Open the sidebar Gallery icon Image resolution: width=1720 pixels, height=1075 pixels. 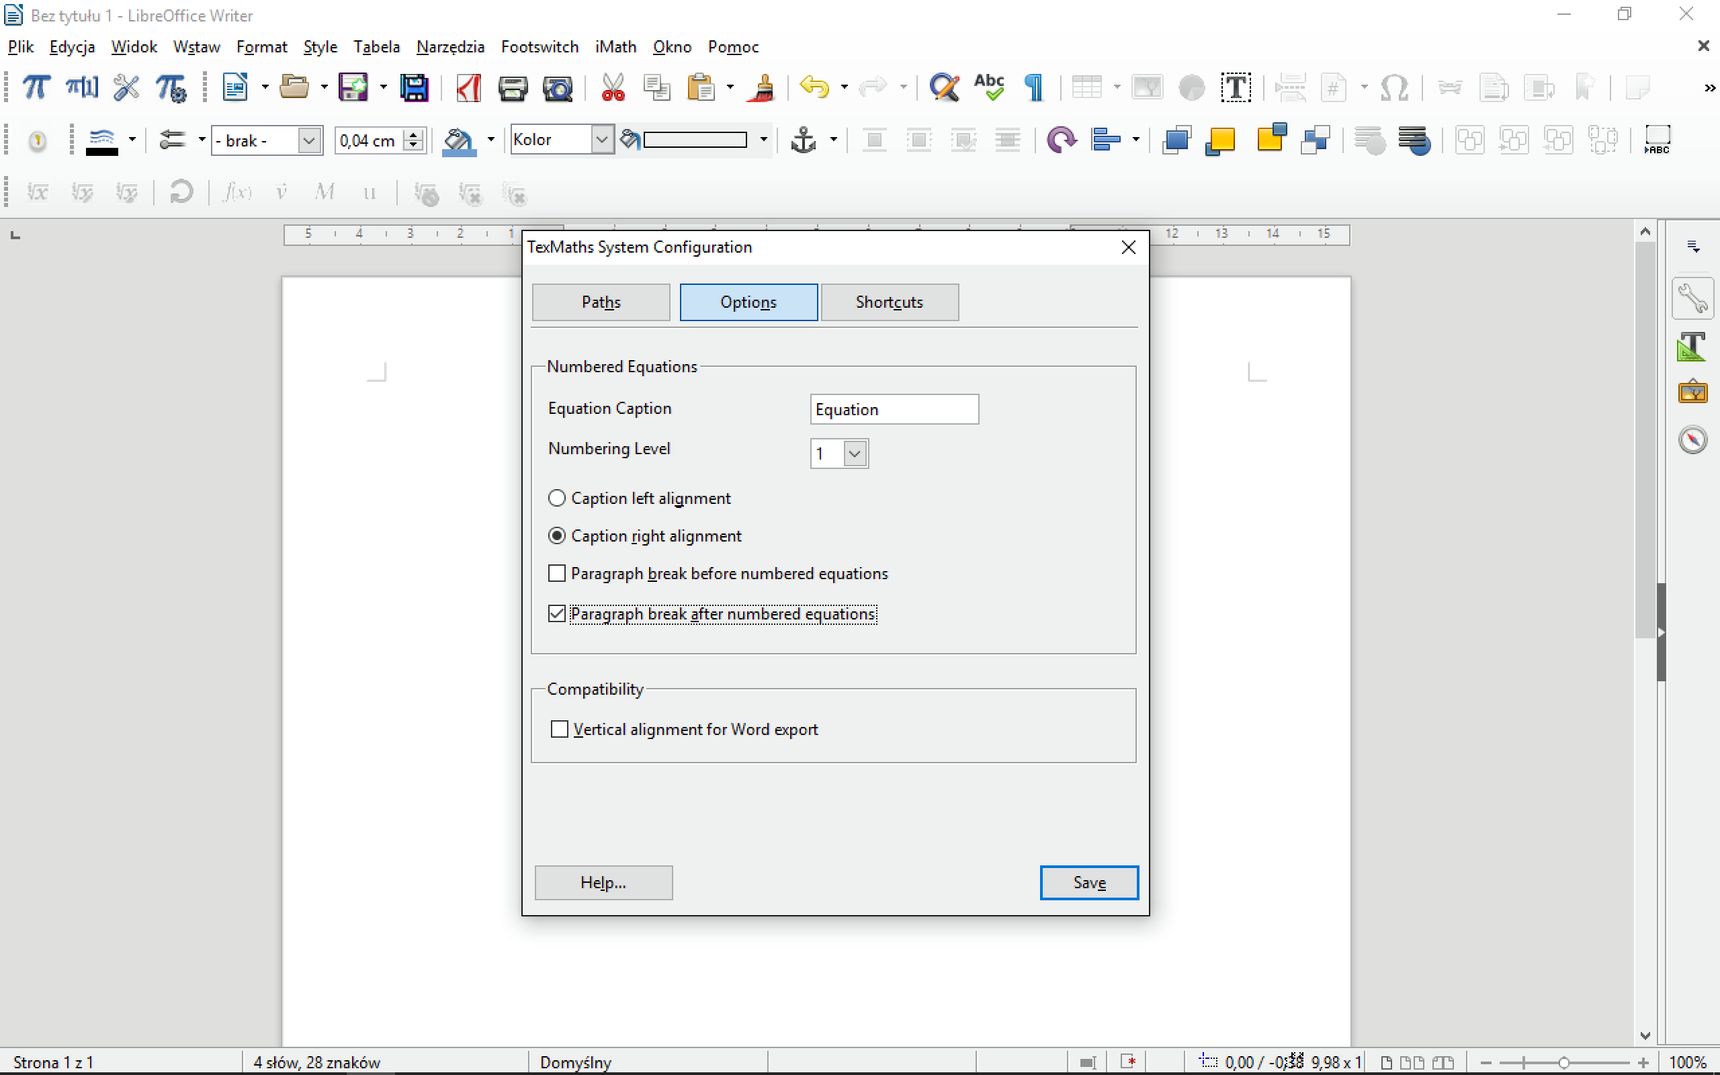pos(1692,392)
